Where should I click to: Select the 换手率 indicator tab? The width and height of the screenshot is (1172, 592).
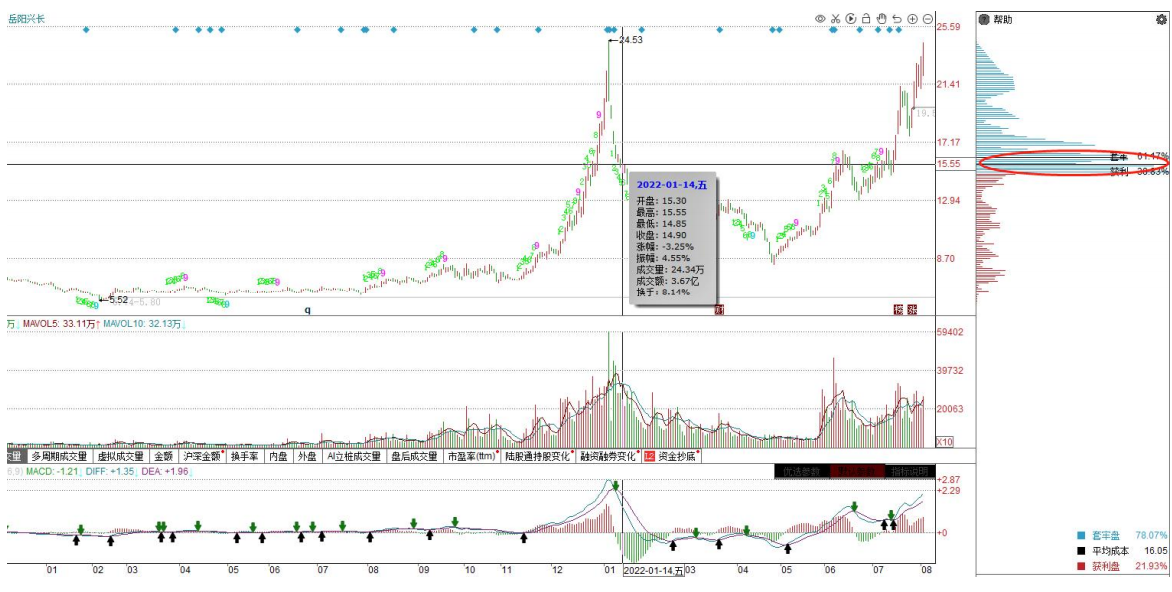point(245,457)
